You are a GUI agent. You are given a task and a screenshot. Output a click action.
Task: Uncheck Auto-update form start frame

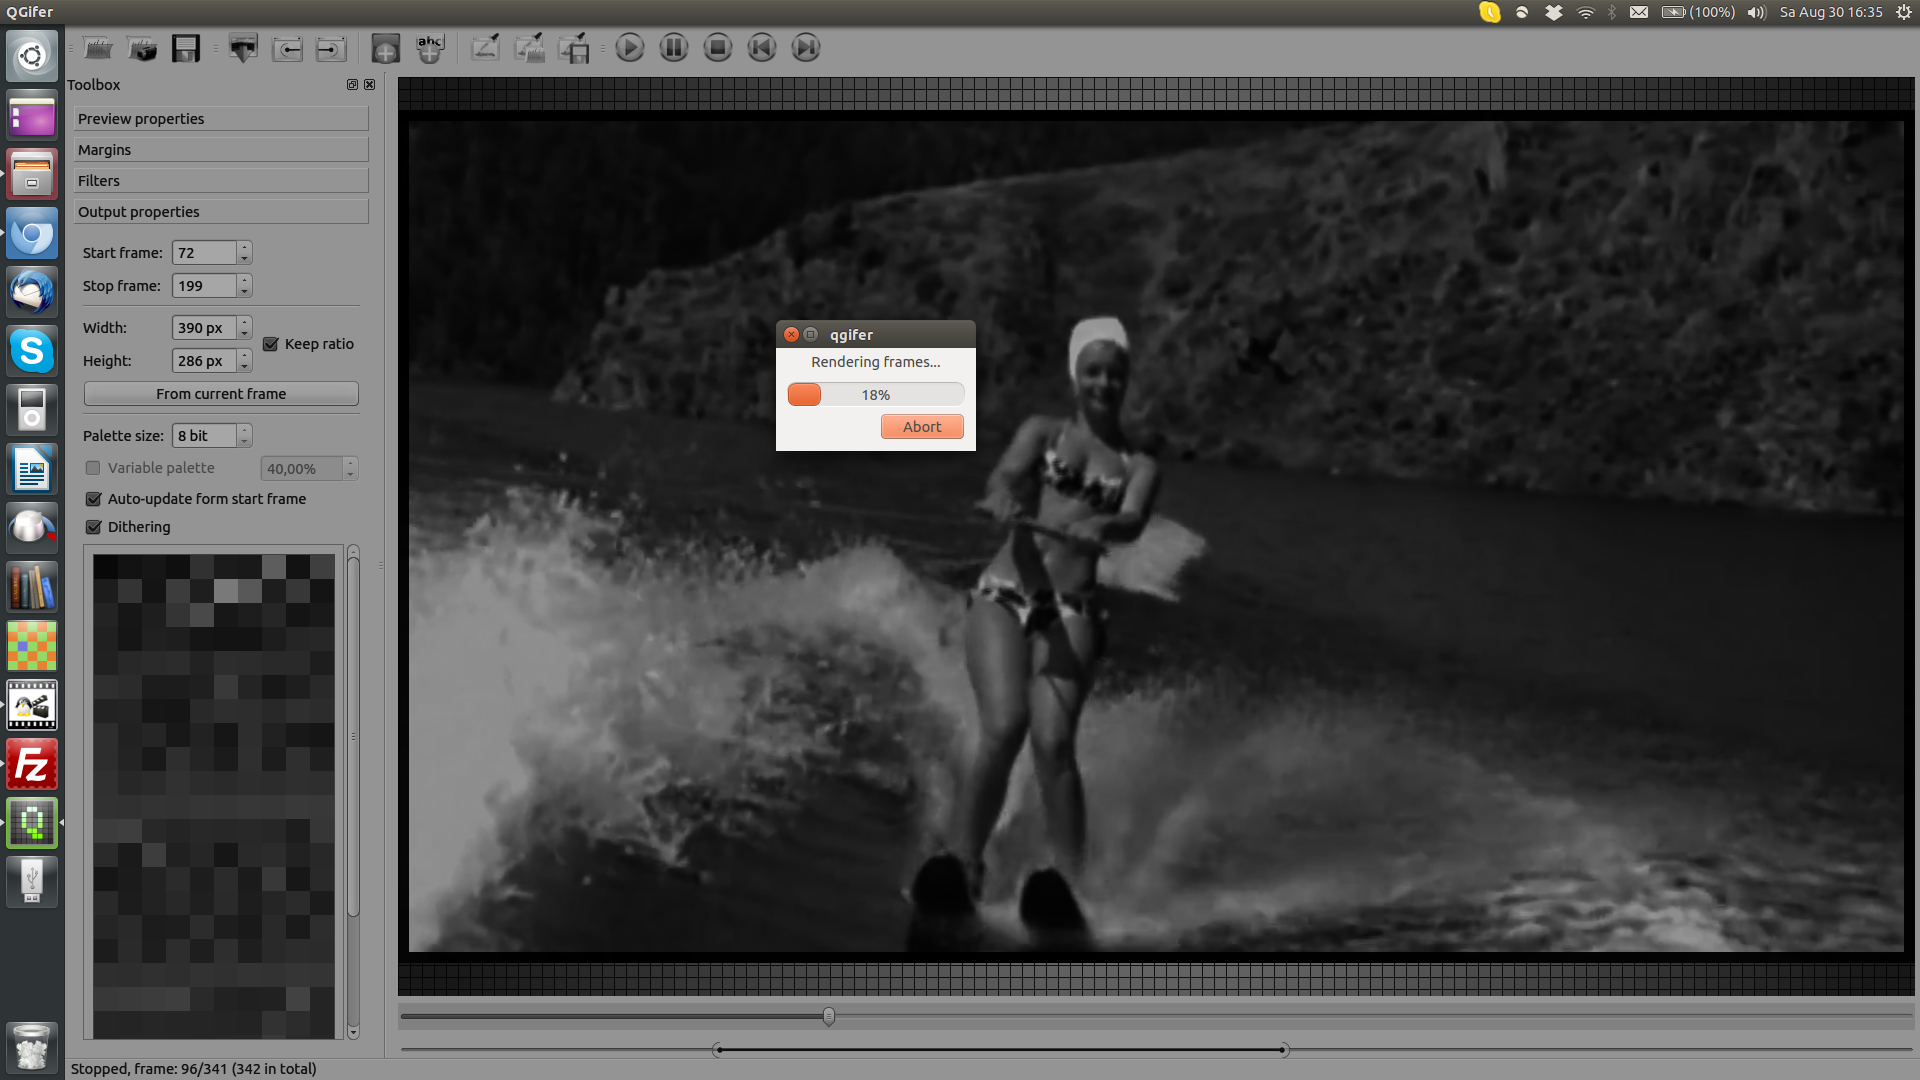[x=94, y=499]
